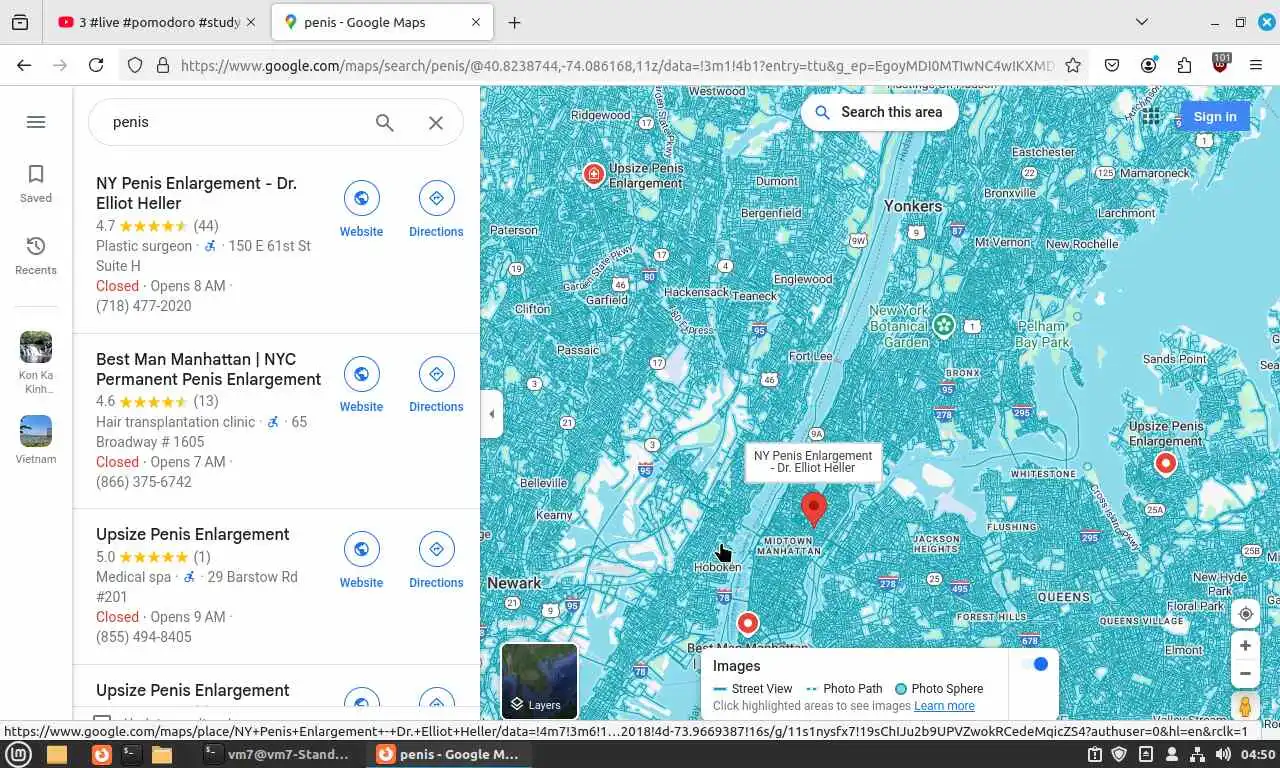The height and width of the screenshot is (768, 1280).
Task: Click the Upsize medical pin near Ridgewood
Action: 594,175
